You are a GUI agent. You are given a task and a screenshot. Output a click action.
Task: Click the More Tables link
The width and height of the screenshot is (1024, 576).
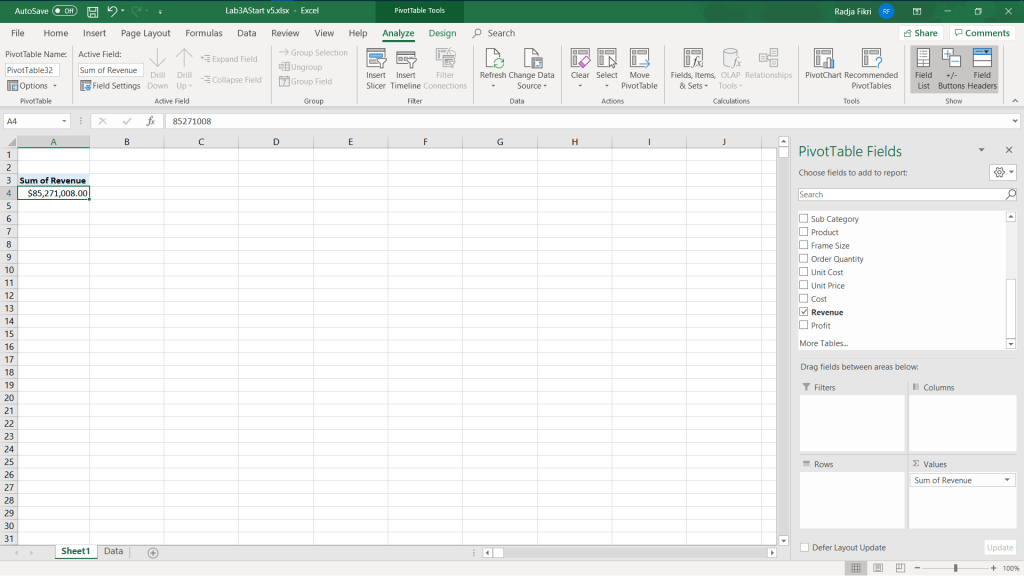click(822, 343)
